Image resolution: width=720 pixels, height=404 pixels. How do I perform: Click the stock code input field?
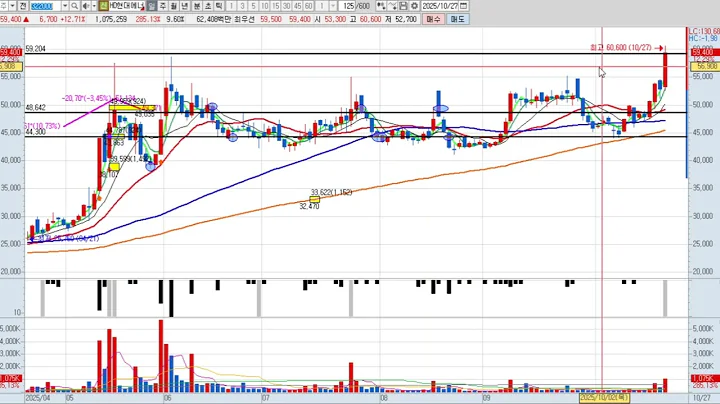tap(45, 6)
